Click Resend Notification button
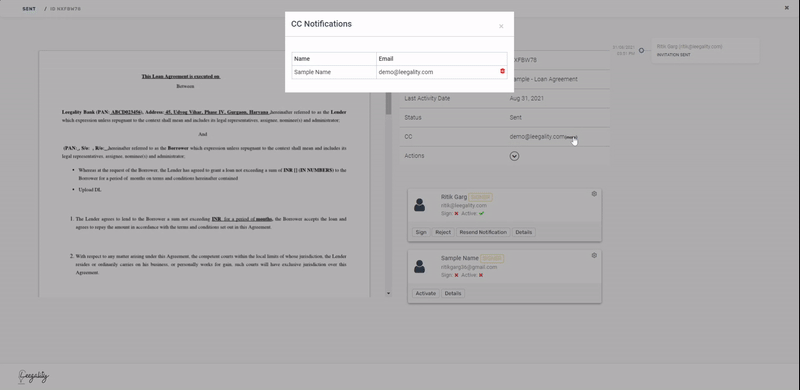Screen dimensions: 800x390 click(483, 232)
